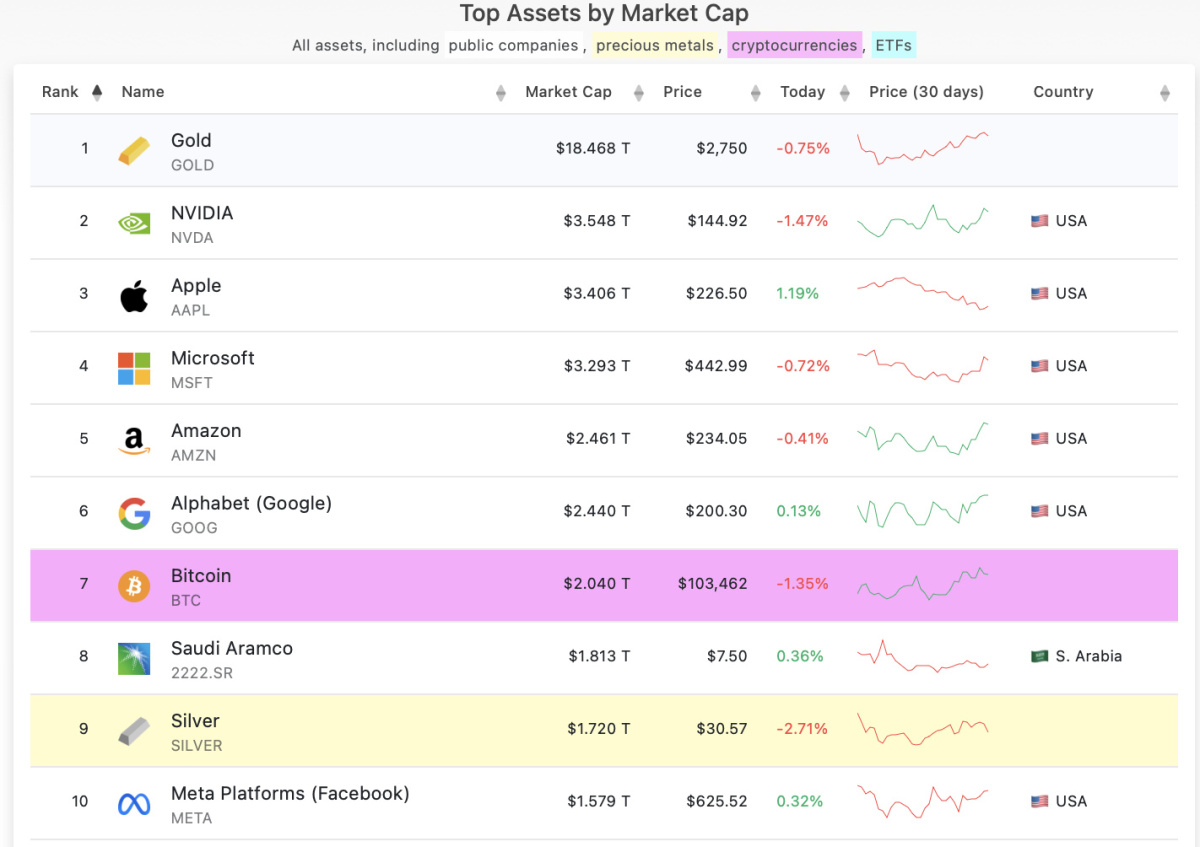Viewport: 1200px width, 847px height.
Task: Sort by Today change using its arrow
Action: coord(845,93)
